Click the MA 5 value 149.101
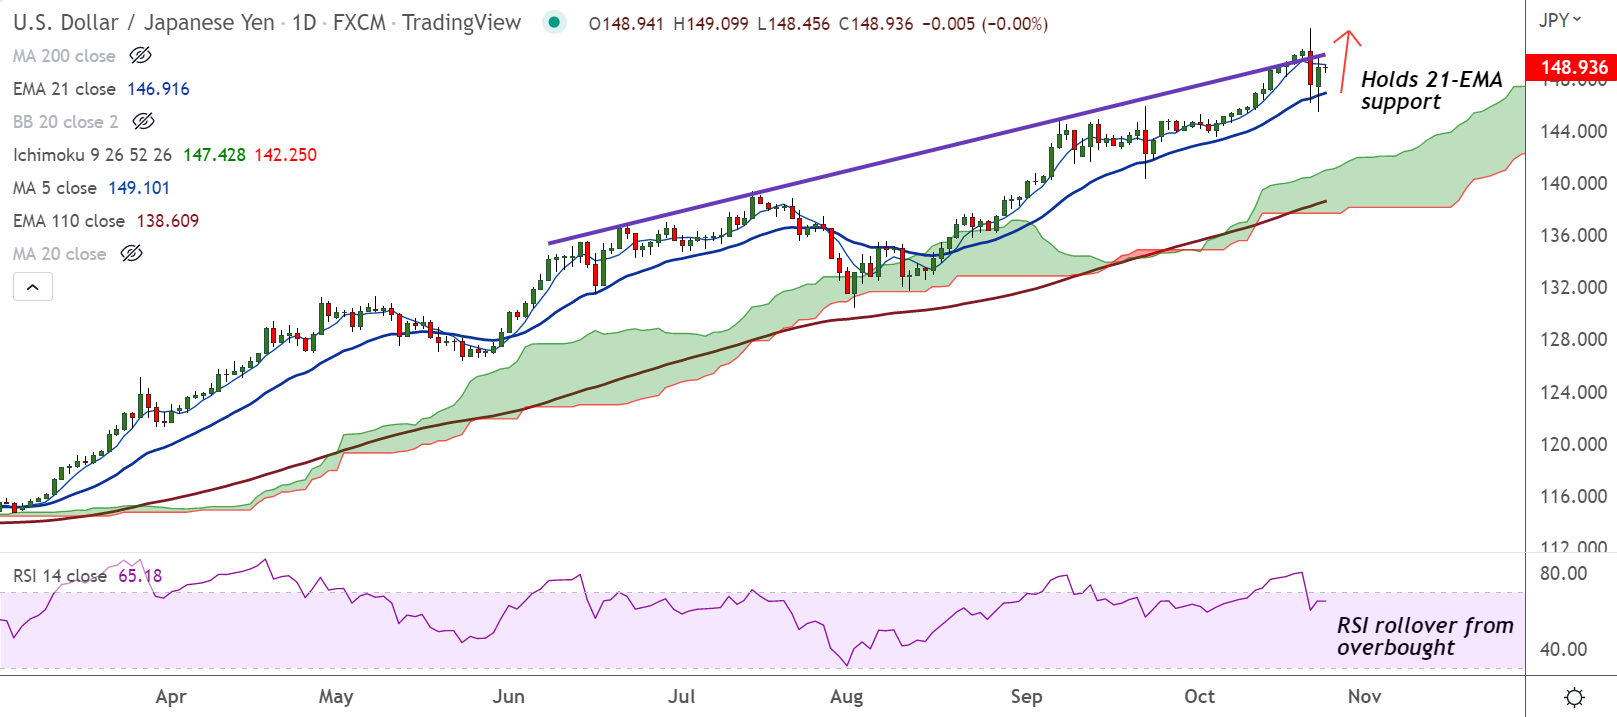 tap(139, 188)
